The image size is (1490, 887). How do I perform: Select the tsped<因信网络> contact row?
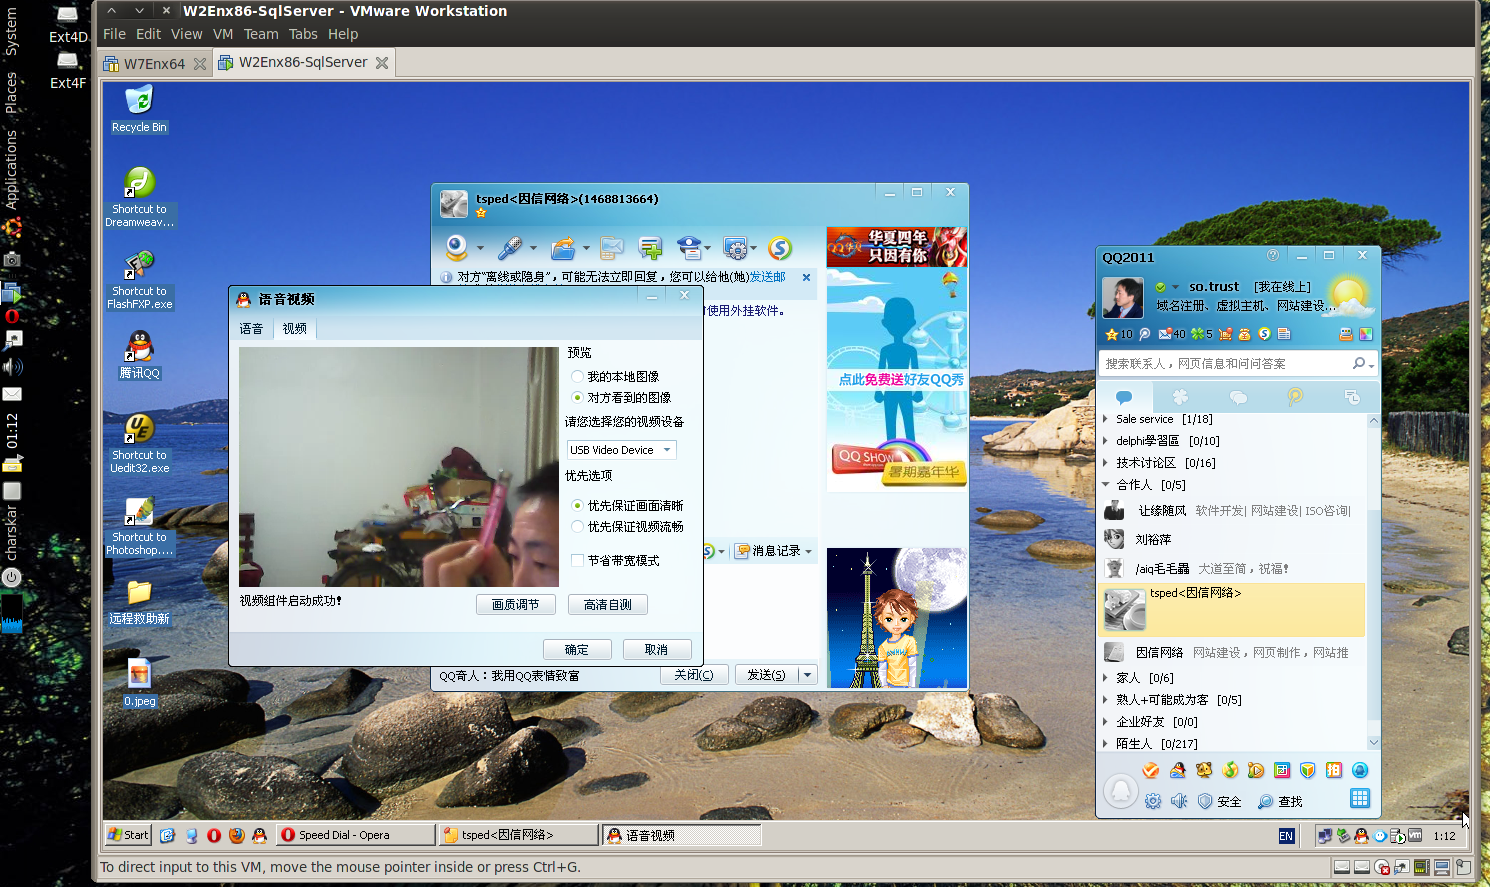pos(1232,610)
